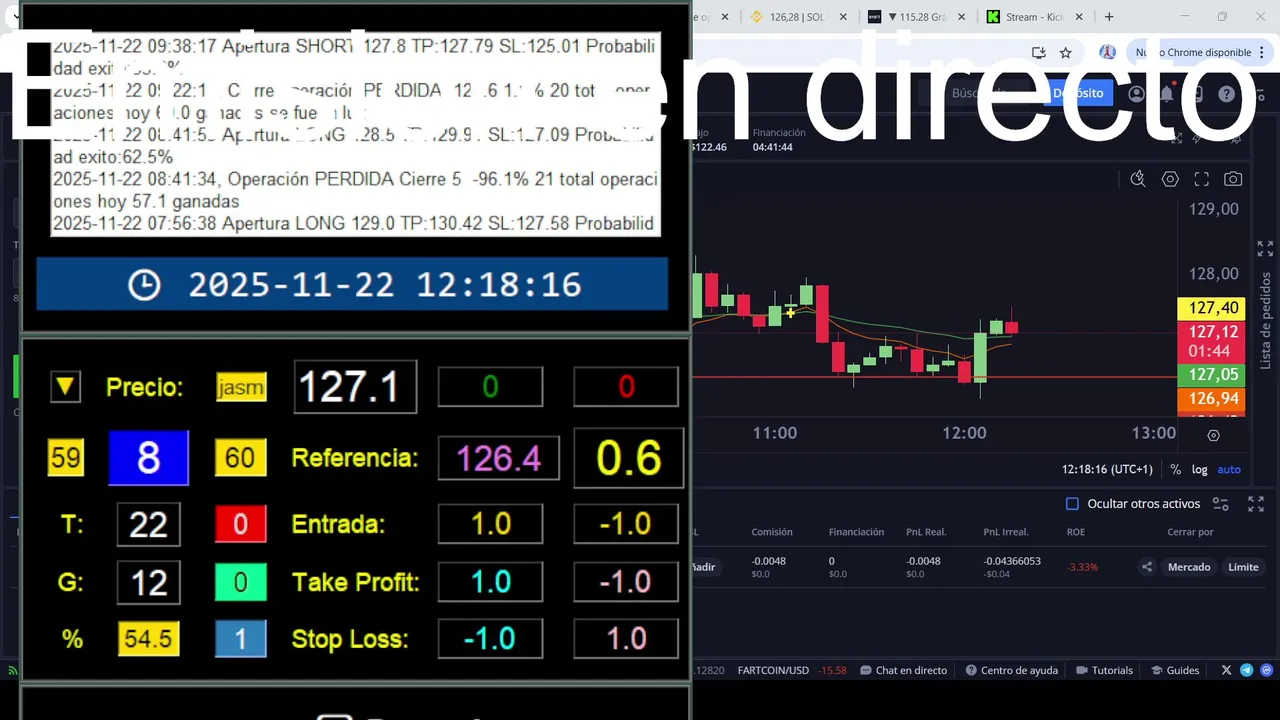
Task: Click the price field showing 127.1
Action: pos(355,387)
